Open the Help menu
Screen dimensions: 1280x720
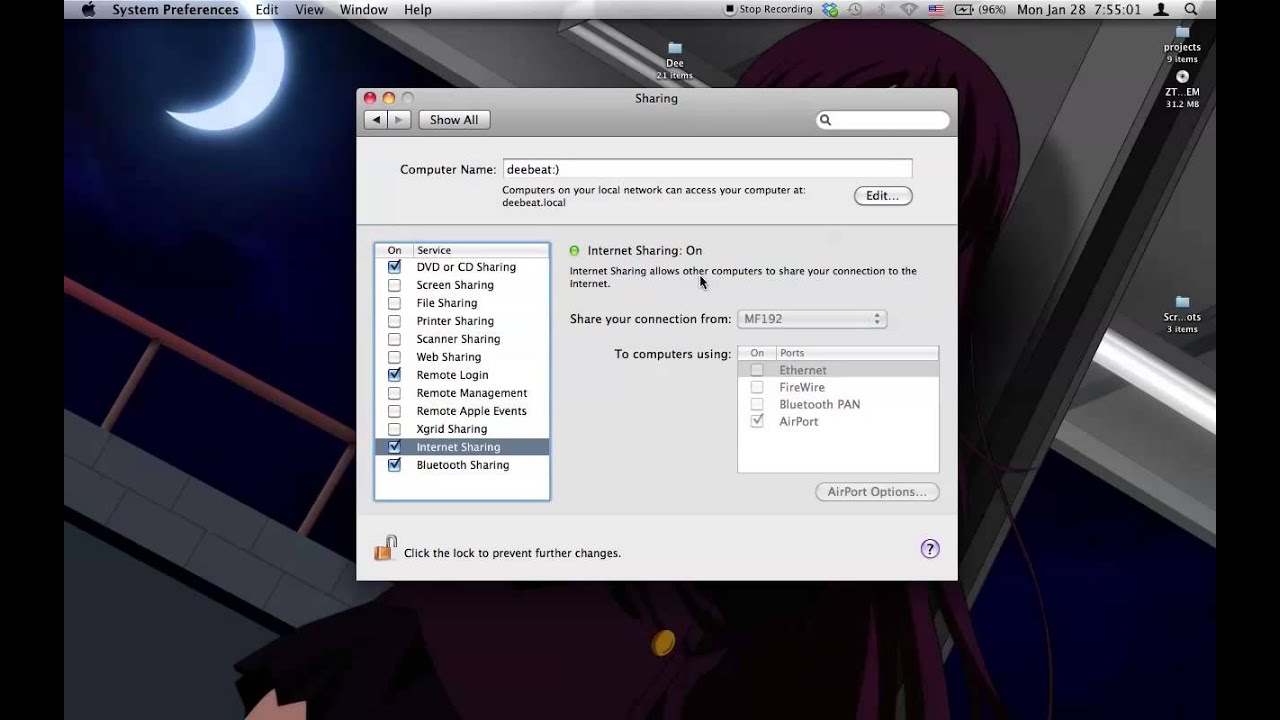pyautogui.click(x=418, y=10)
